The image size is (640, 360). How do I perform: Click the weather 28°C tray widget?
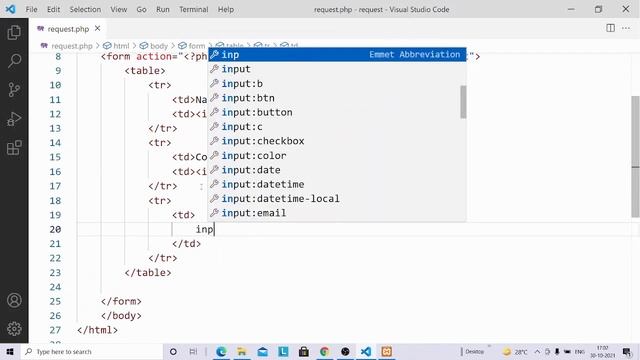[x=515, y=351]
